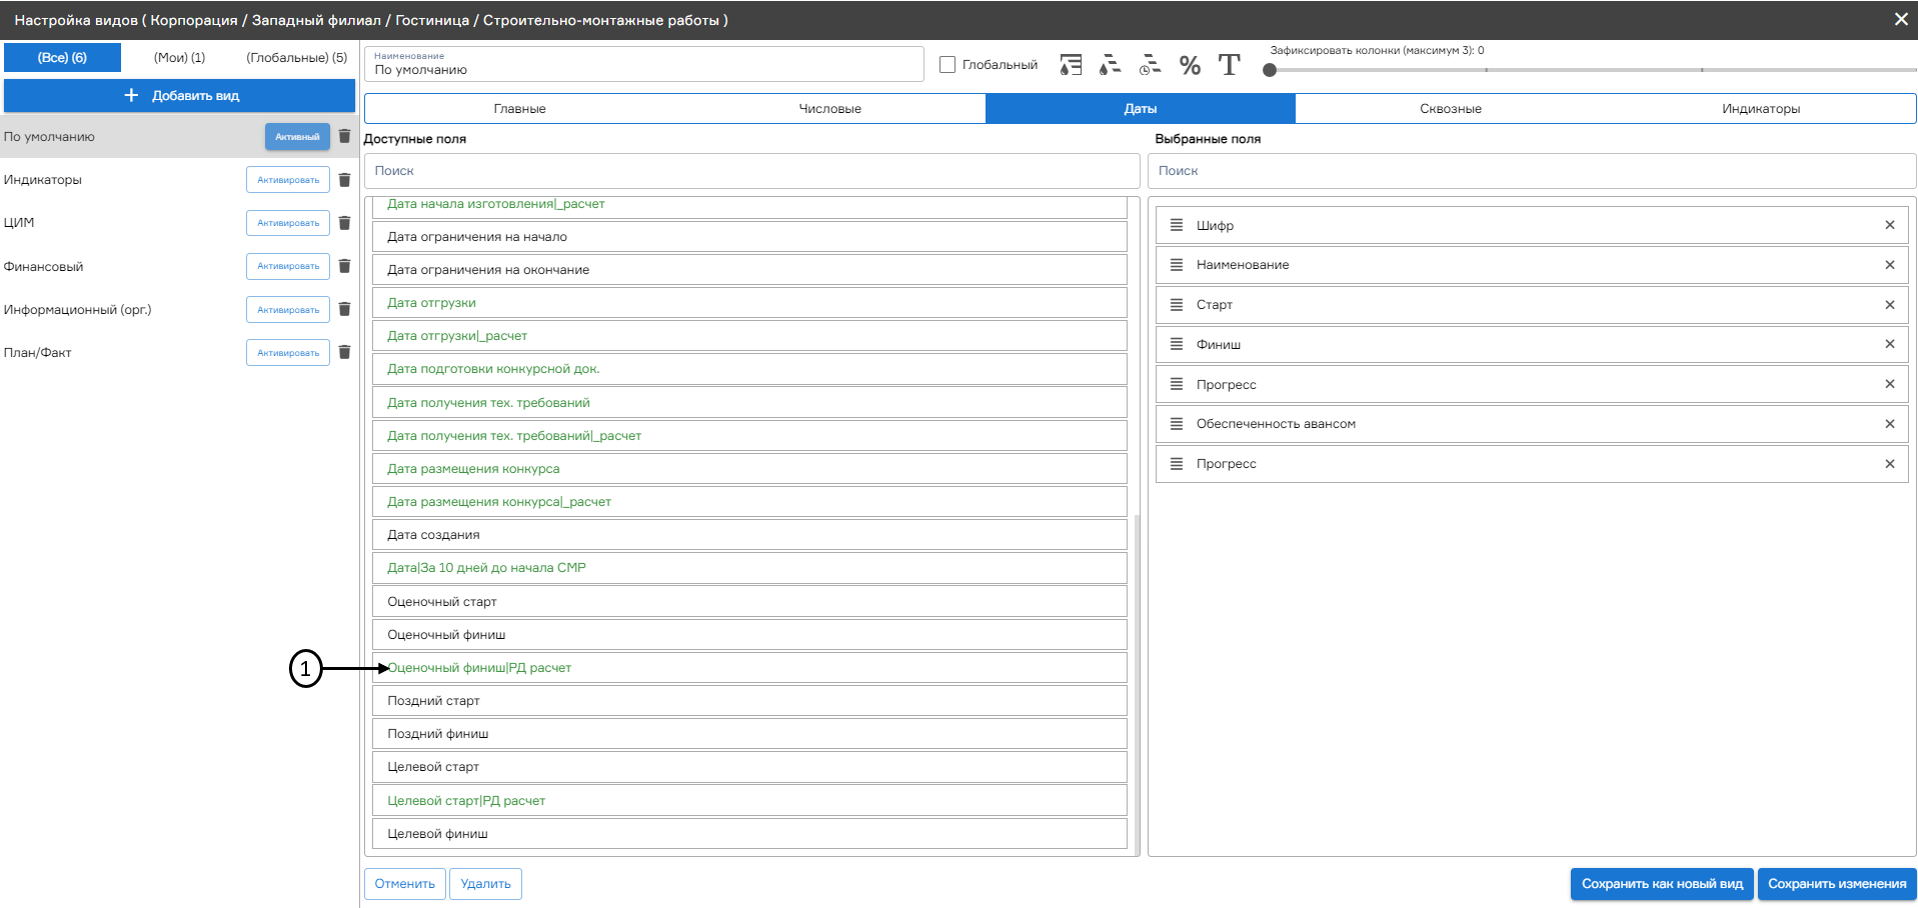Grab the drag handle of Финиш field
The image size is (1918, 908).
(1176, 344)
